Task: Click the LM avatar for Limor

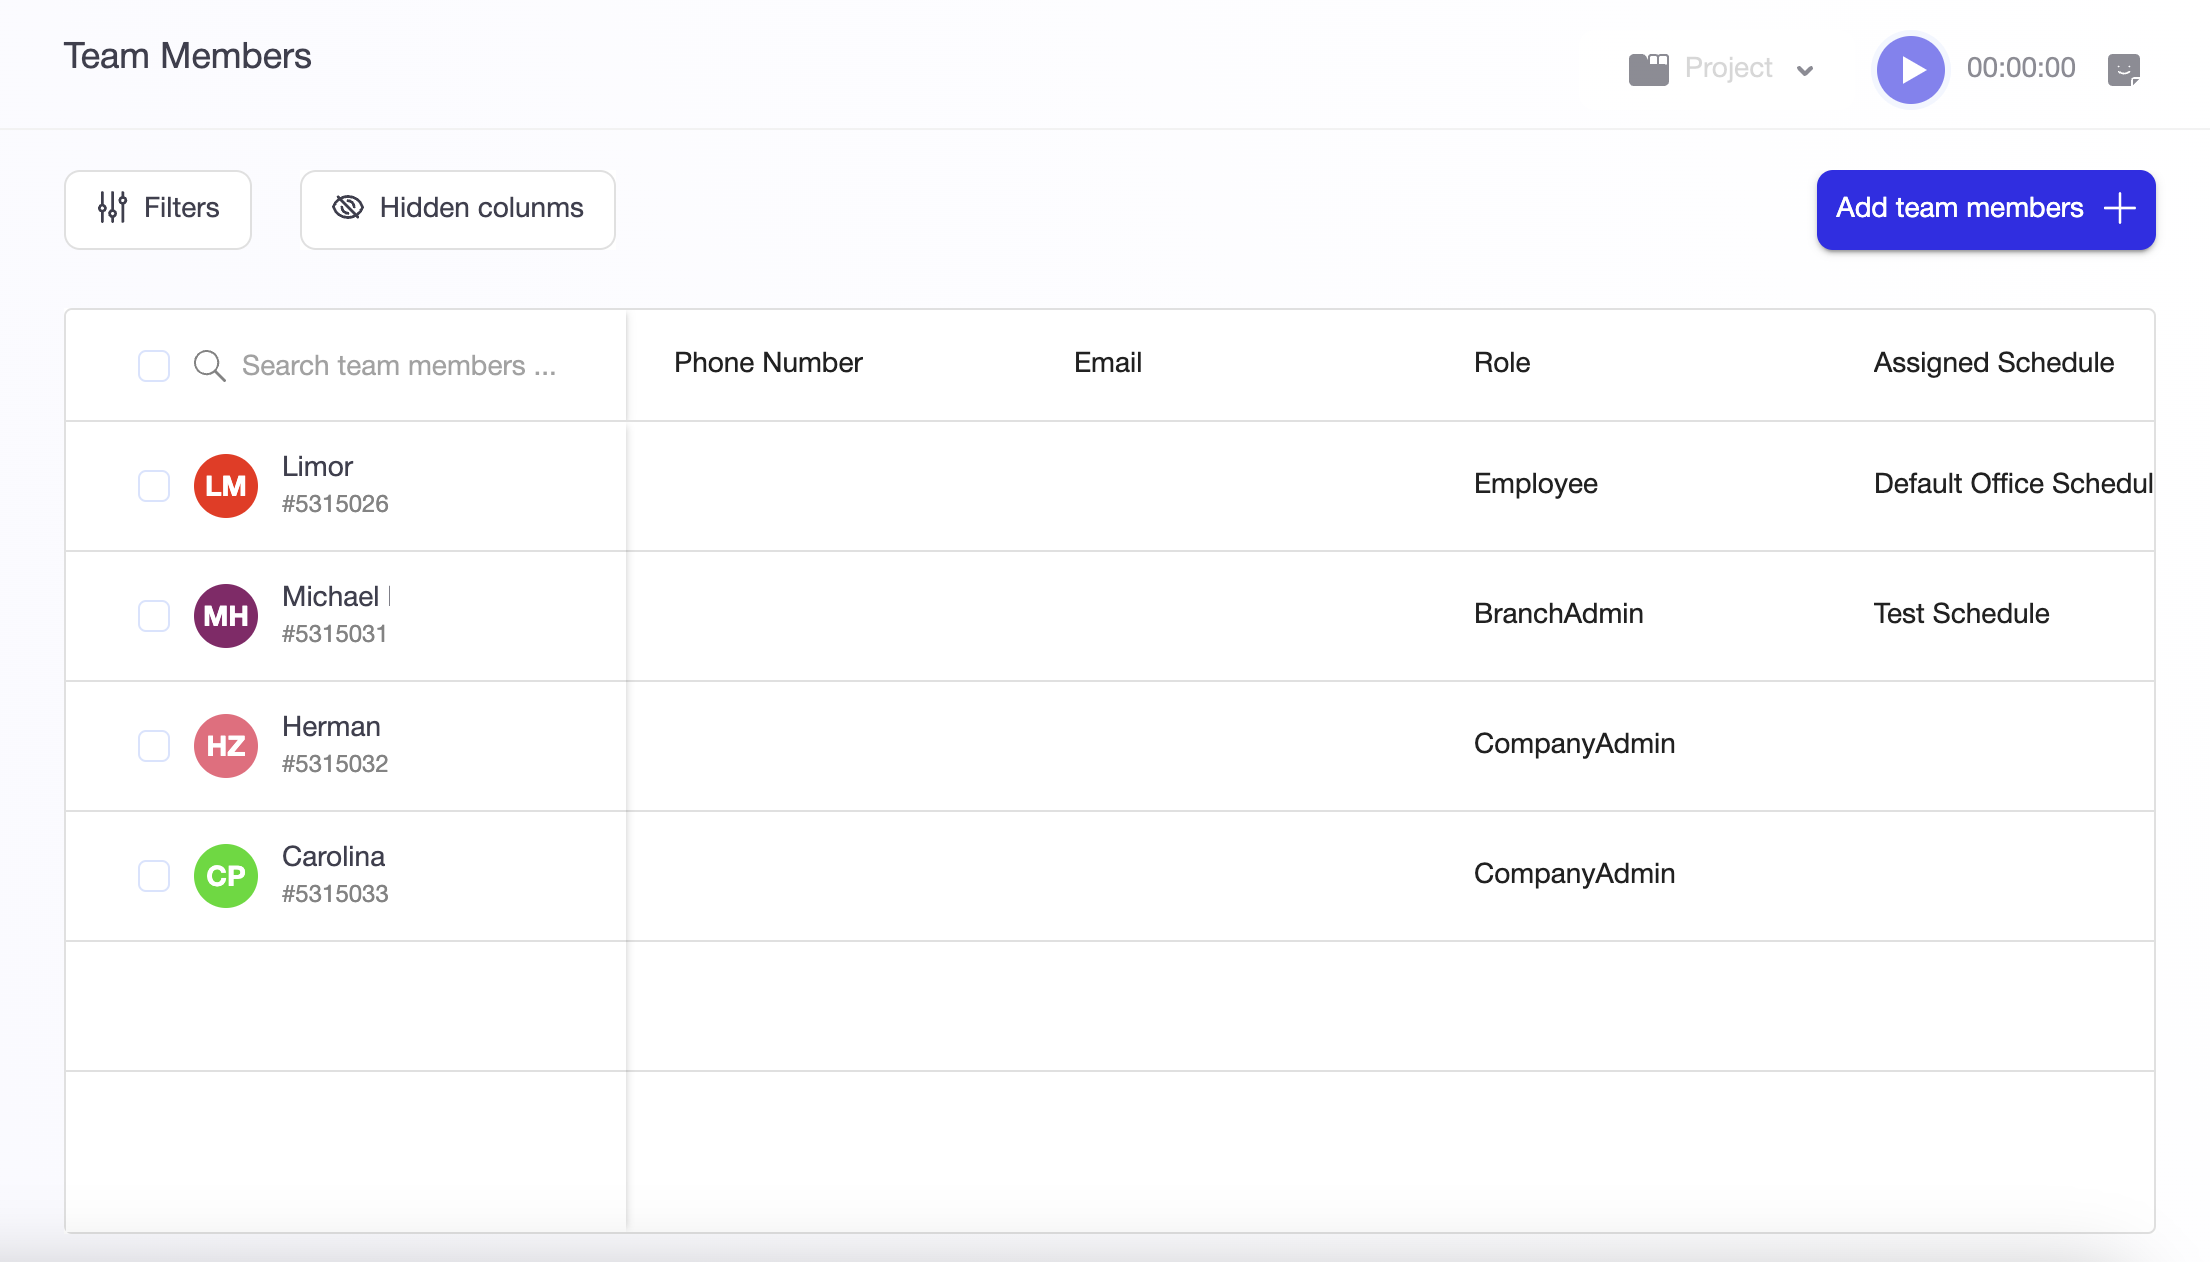Action: (x=226, y=486)
